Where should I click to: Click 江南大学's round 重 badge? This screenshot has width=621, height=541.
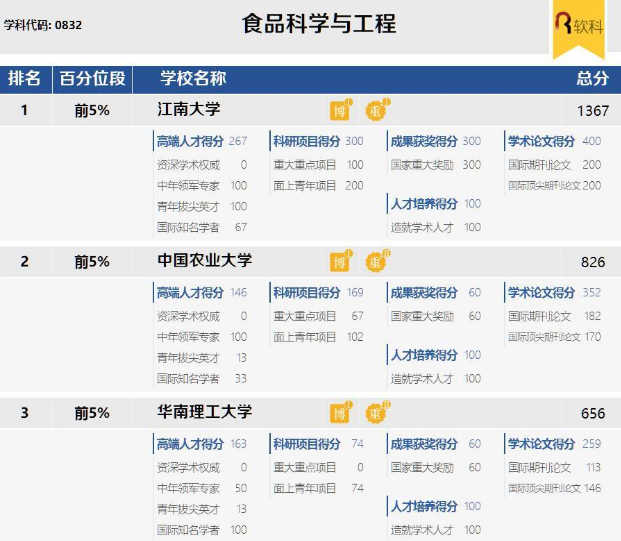point(375,110)
